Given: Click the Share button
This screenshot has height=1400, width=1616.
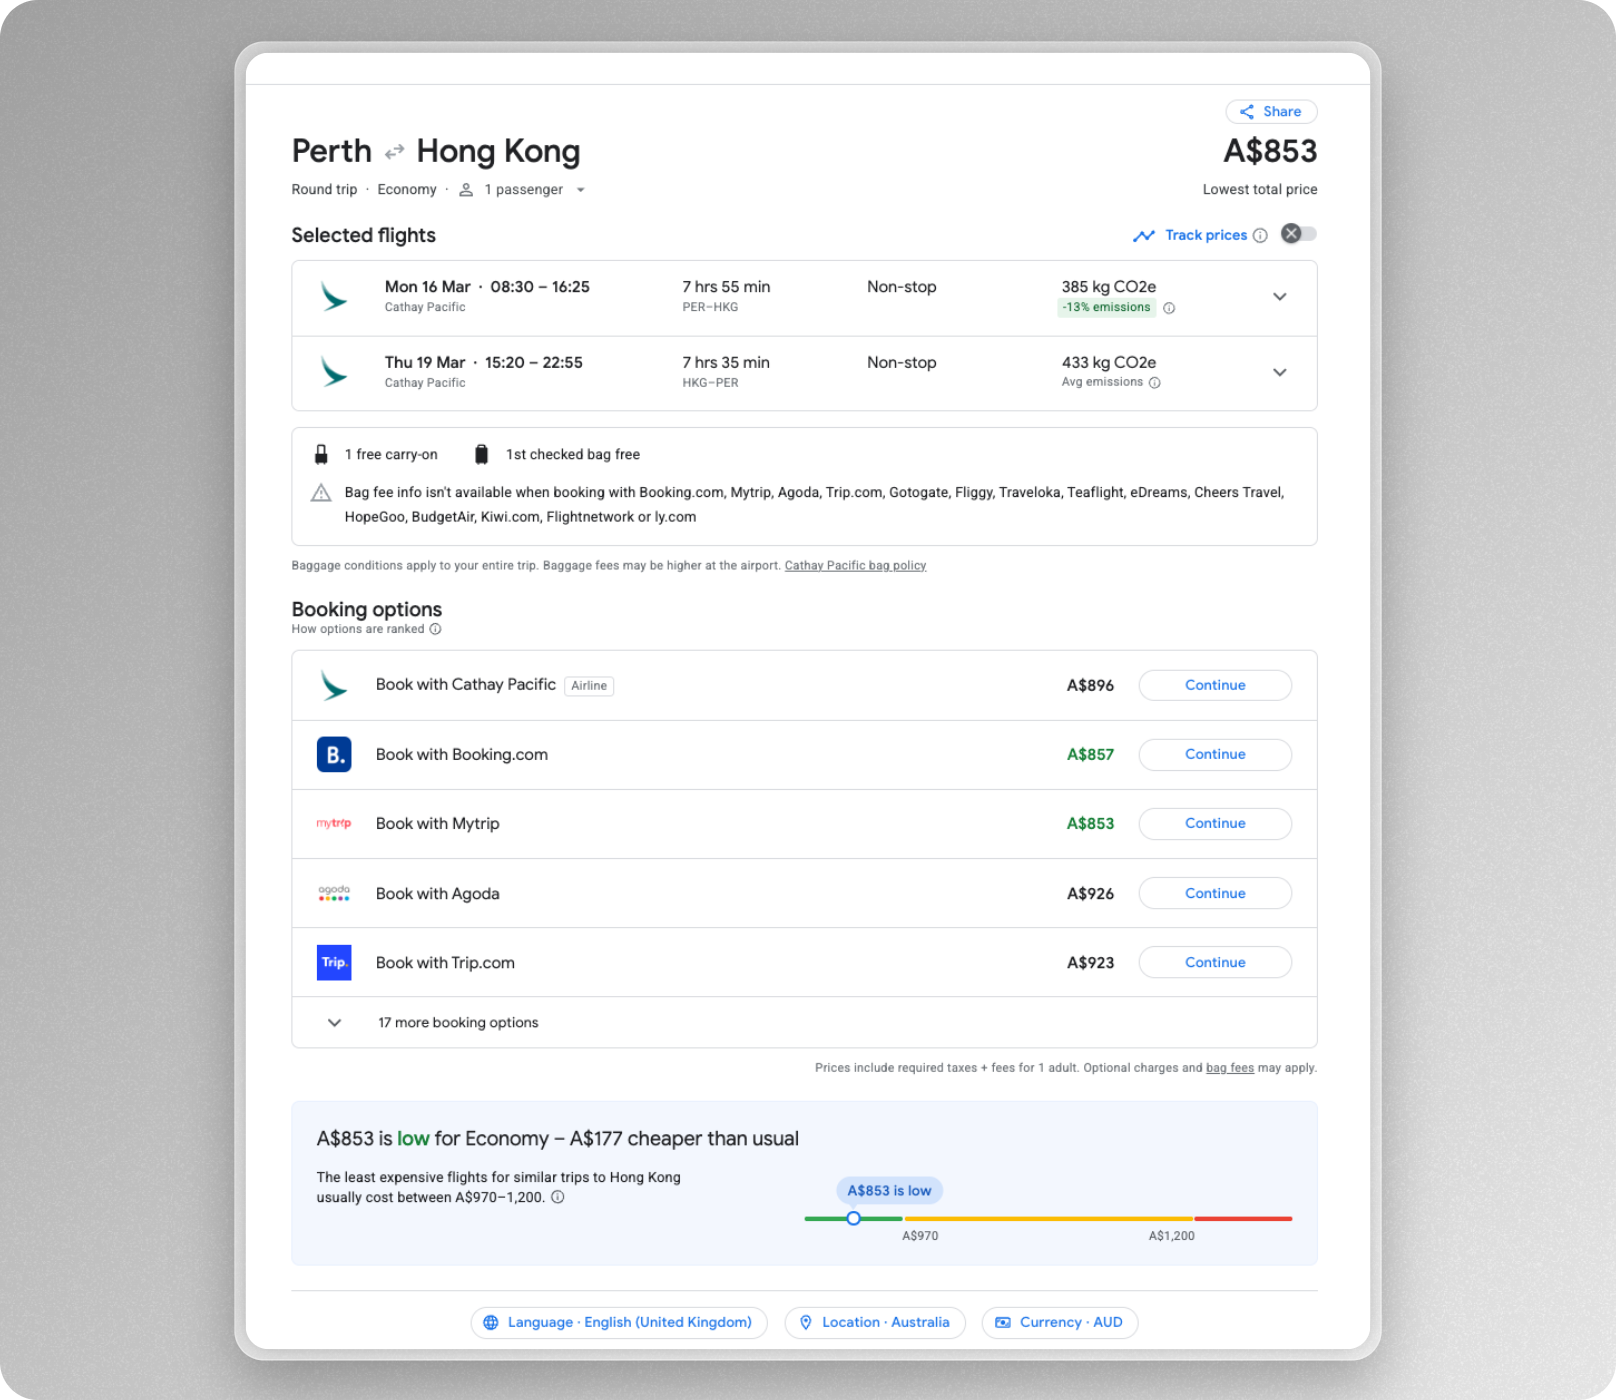Looking at the screenshot, I should point(1271,111).
